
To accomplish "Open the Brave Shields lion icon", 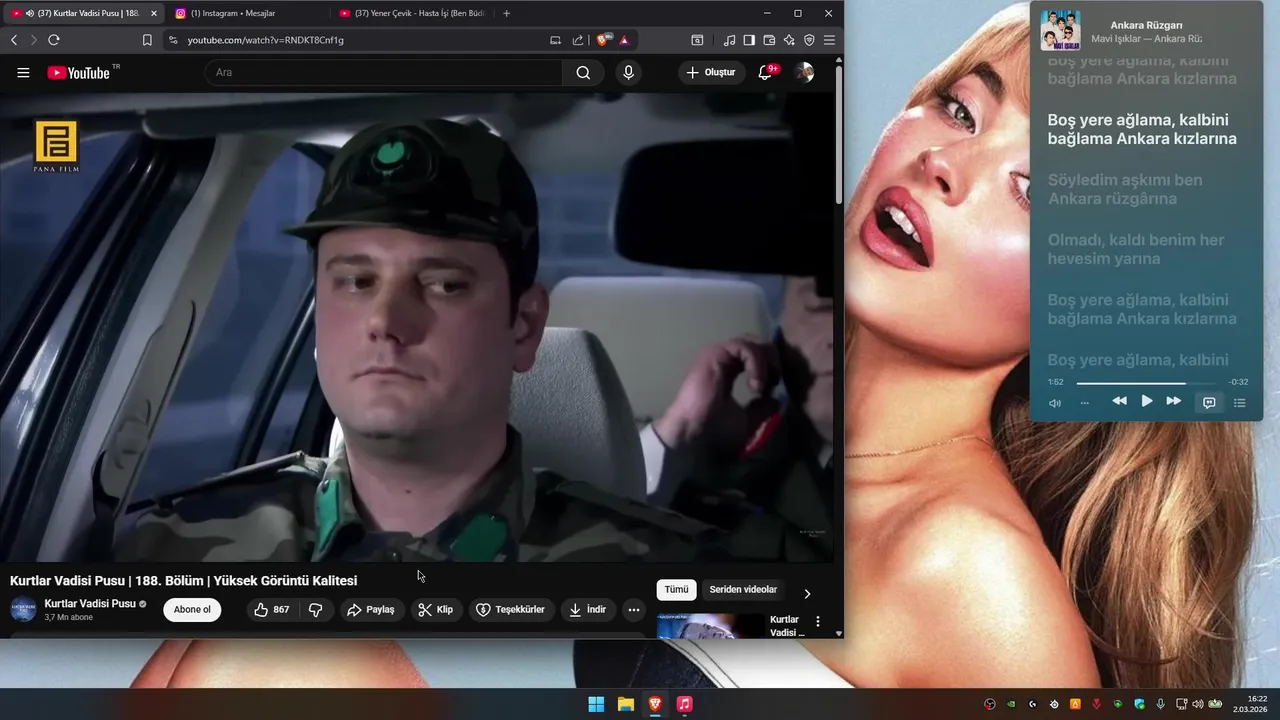I will pyautogui.click(x=603, y=40).
